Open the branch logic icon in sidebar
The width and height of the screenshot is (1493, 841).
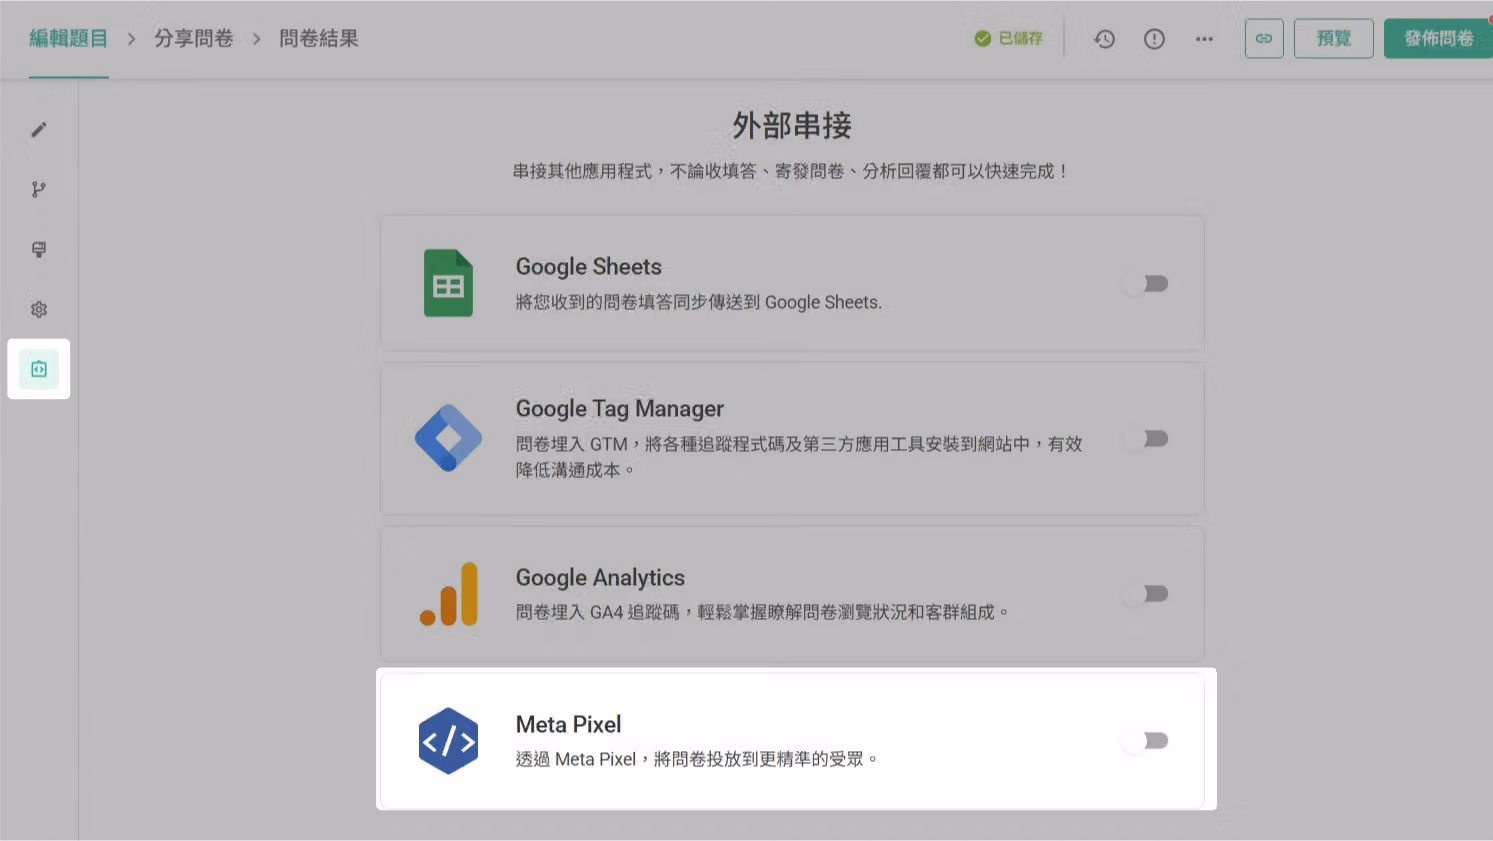[x=39, y=190]
